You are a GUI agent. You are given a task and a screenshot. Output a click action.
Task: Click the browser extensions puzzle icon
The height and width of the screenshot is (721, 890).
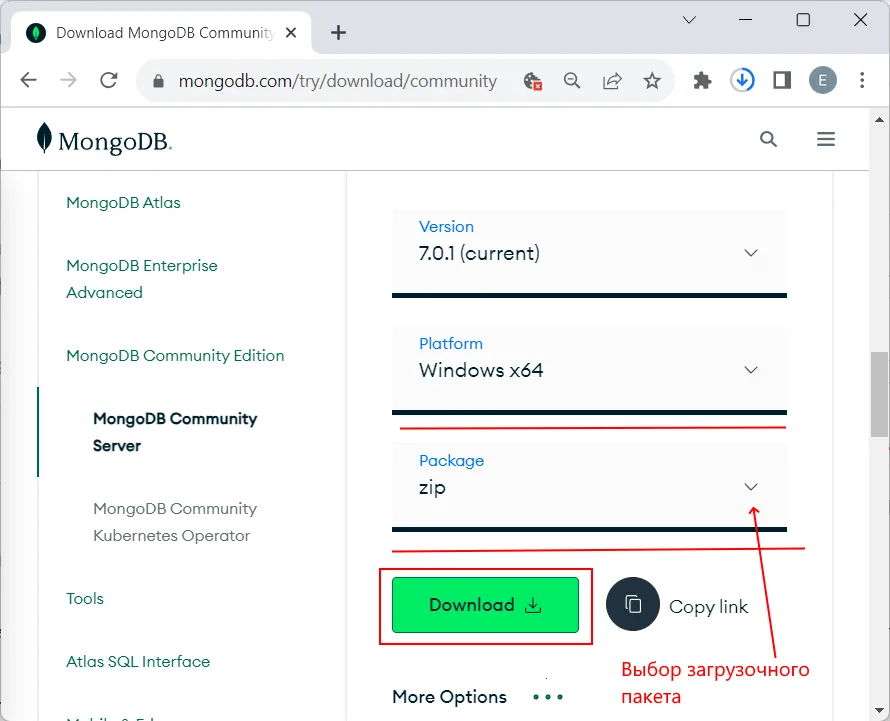pos(702,80)
